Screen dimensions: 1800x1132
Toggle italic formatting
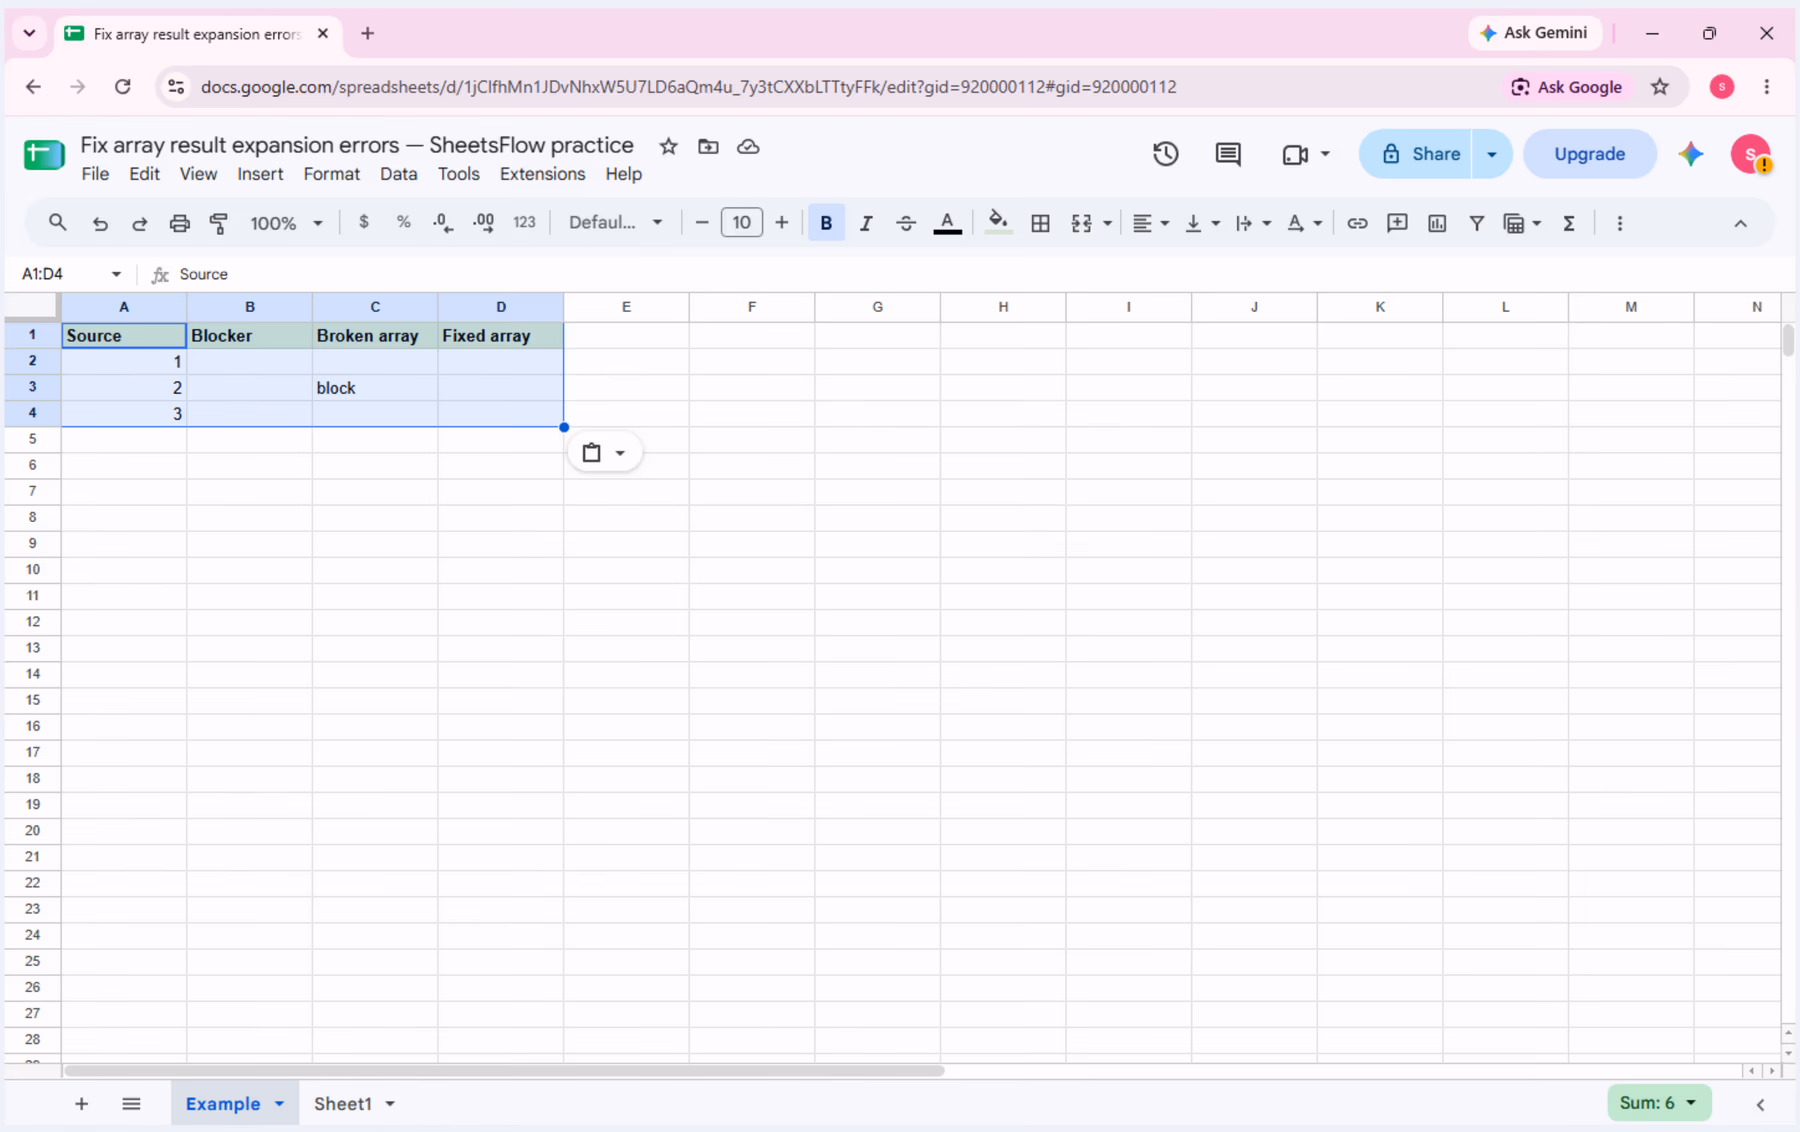coord(866,223)
